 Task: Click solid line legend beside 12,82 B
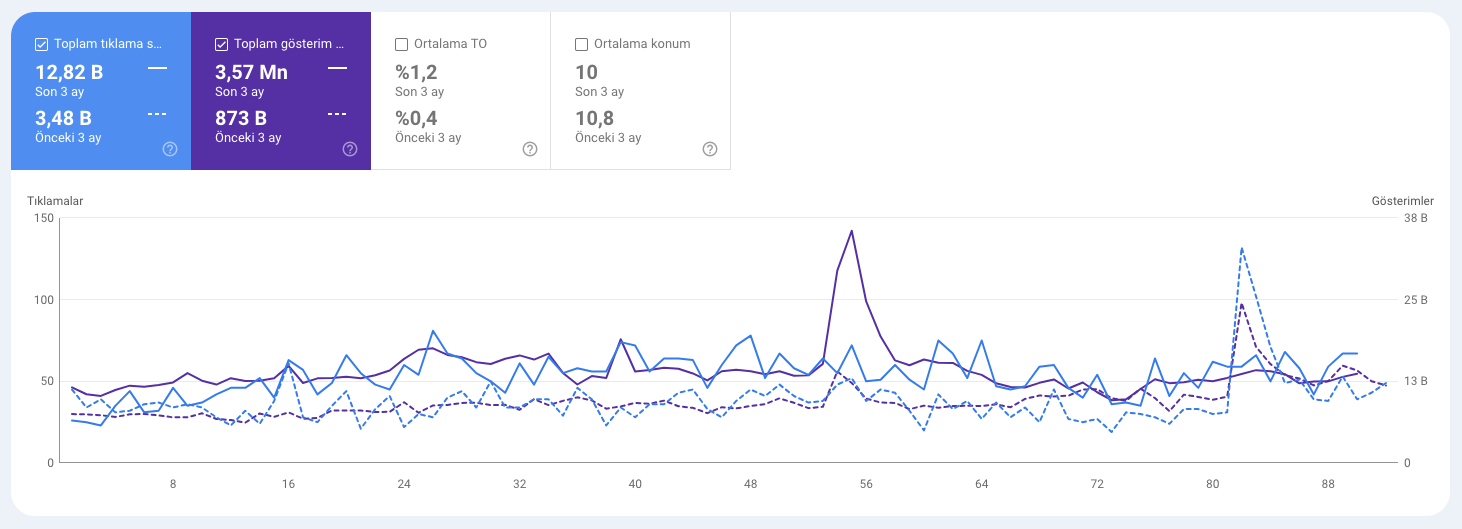[157, 68]
